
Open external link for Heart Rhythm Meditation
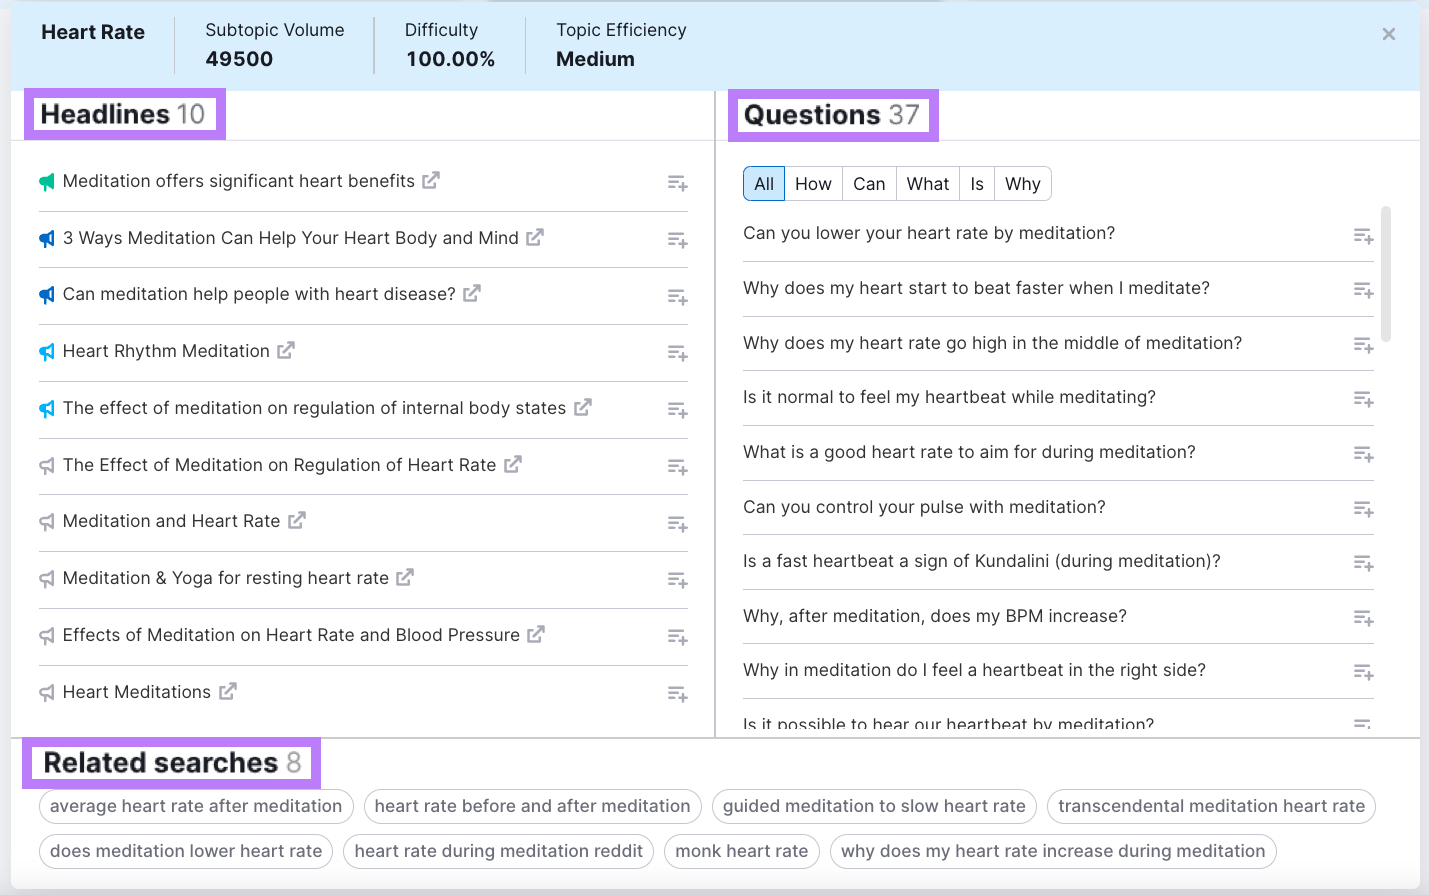(x=286, y=351)
